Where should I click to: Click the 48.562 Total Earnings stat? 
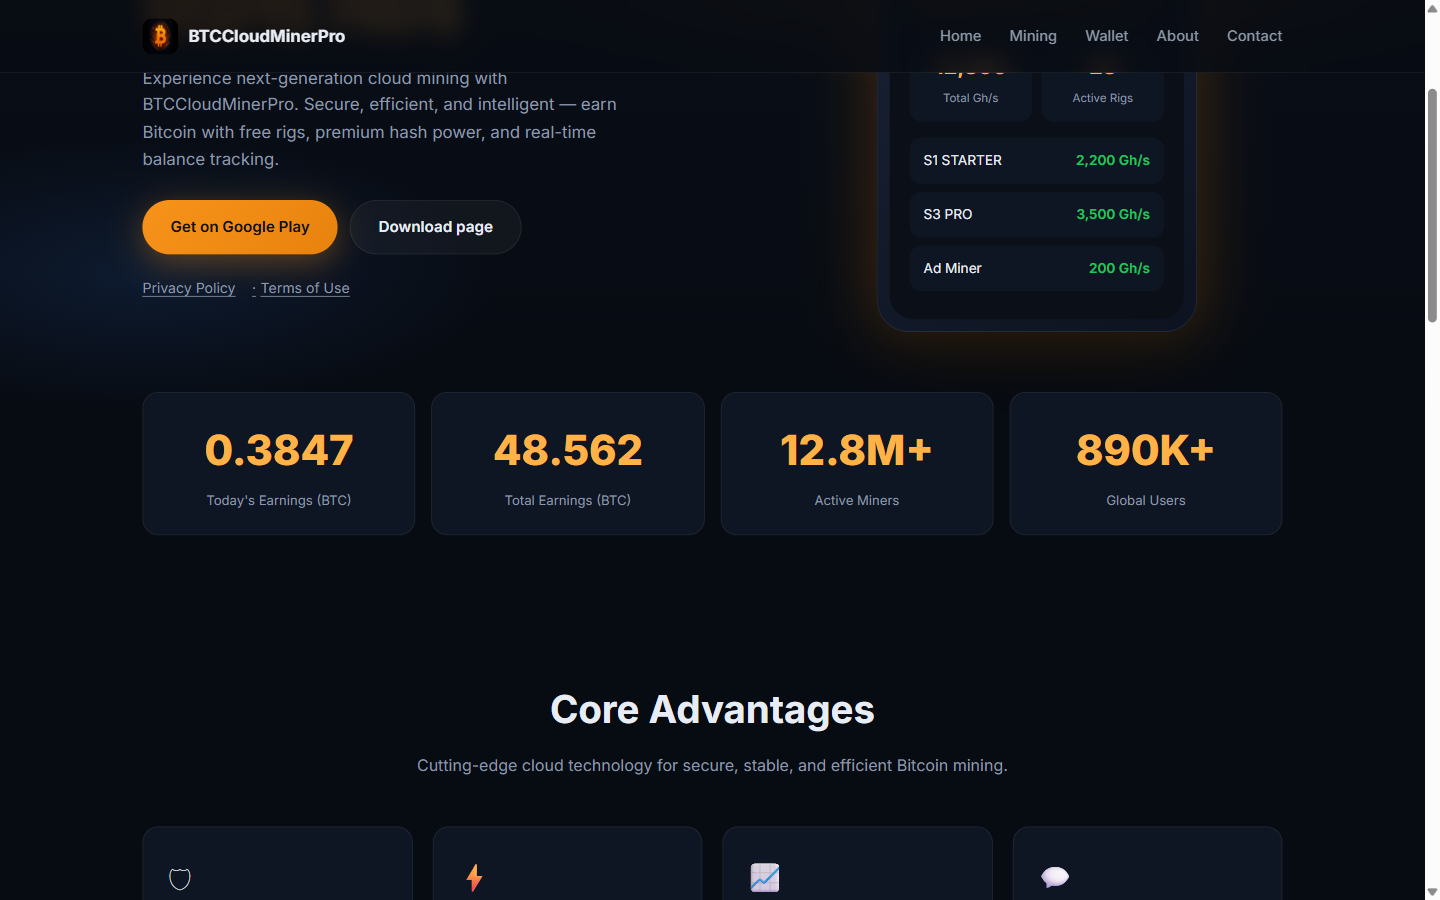(568, 464)
